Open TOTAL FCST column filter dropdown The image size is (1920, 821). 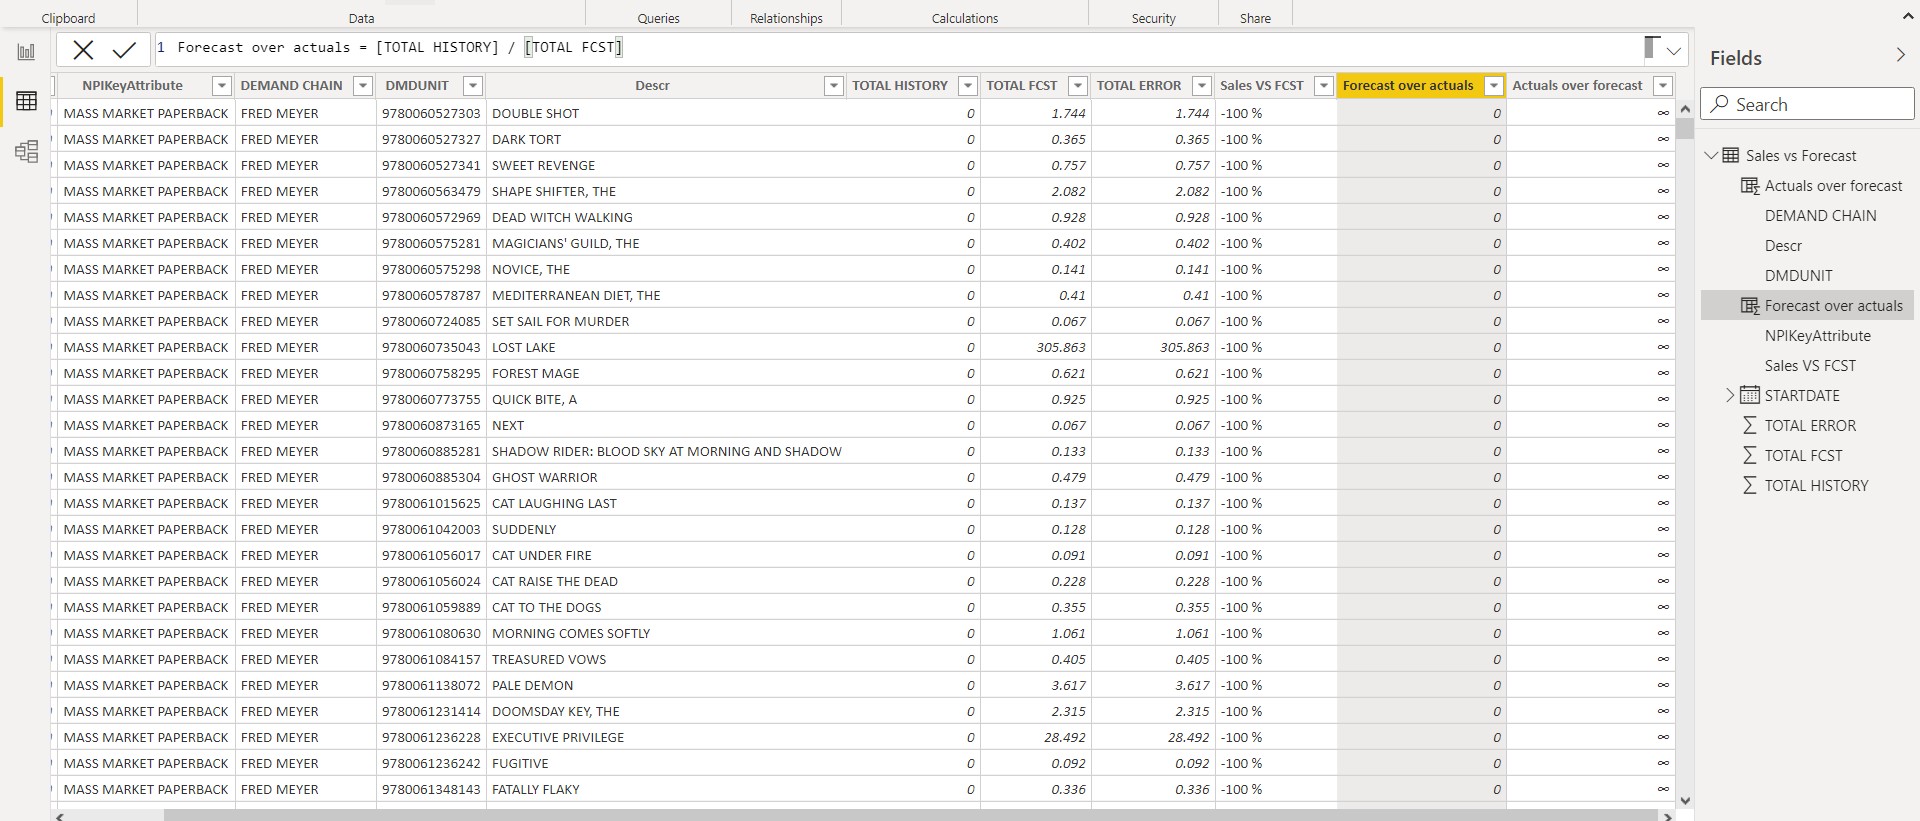1077,86
